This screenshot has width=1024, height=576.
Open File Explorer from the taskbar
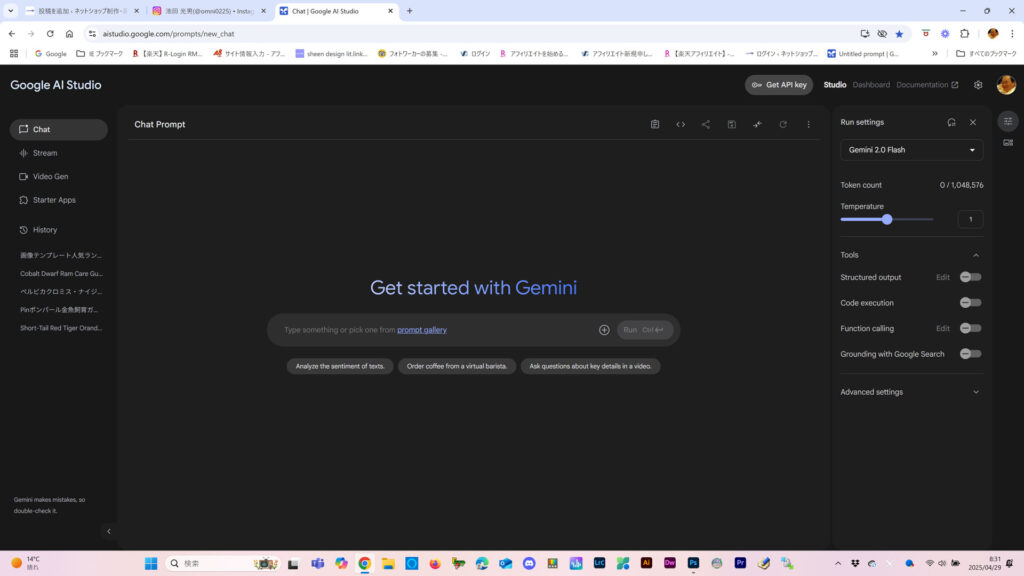point(388,563)
